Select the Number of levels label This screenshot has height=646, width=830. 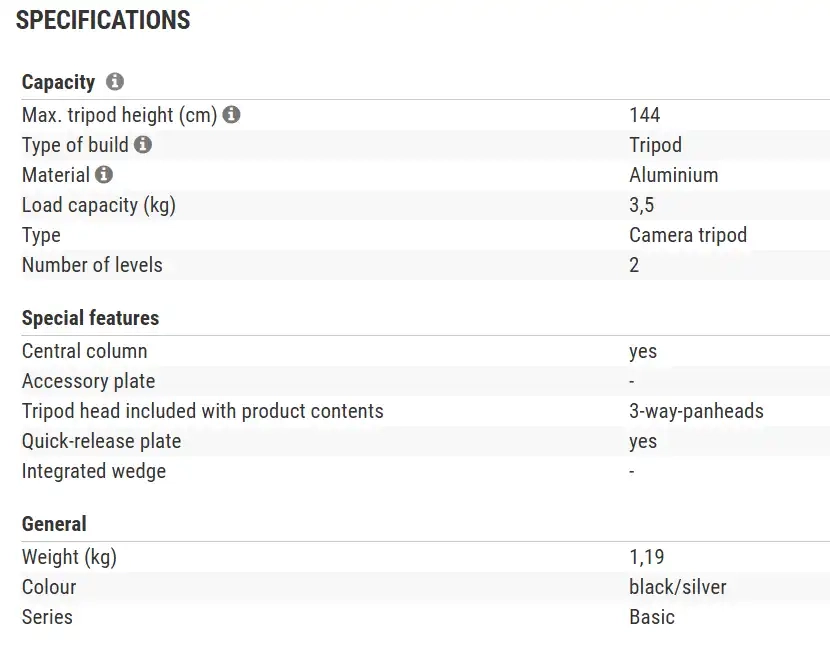pyautogui.click(x=92, y=265)
